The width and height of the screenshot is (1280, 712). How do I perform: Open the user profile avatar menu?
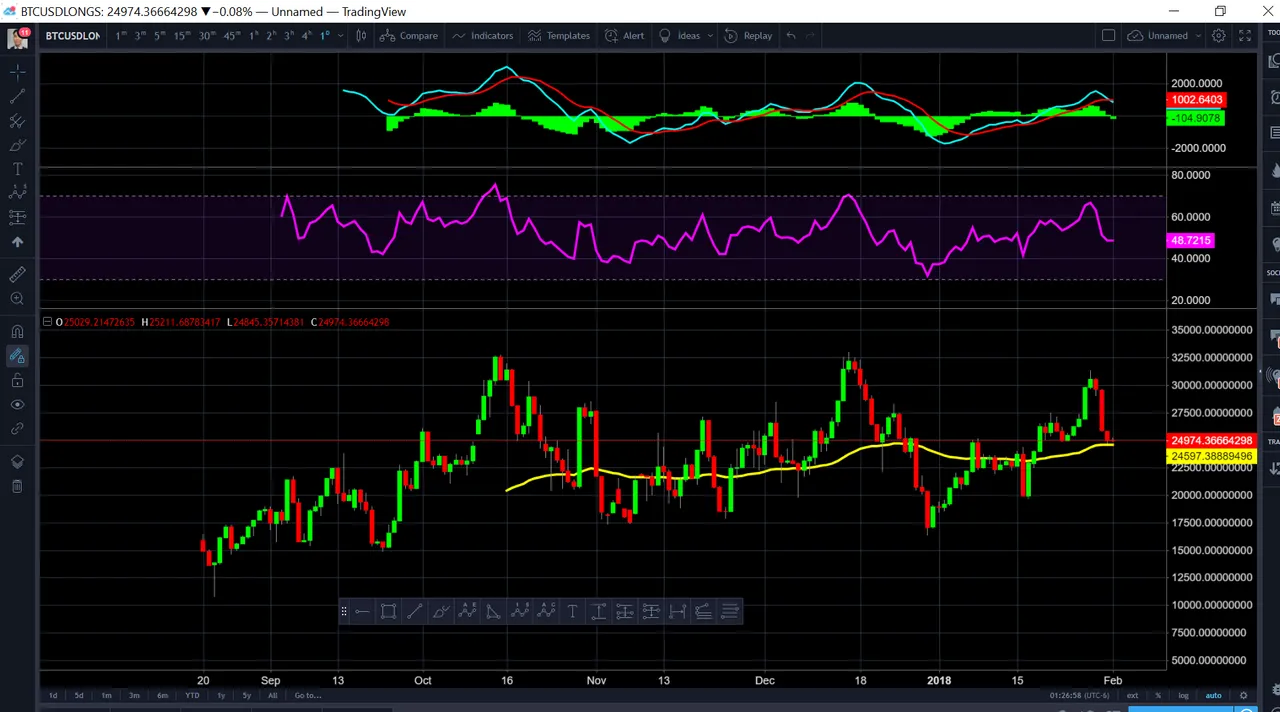pos(17,39)
